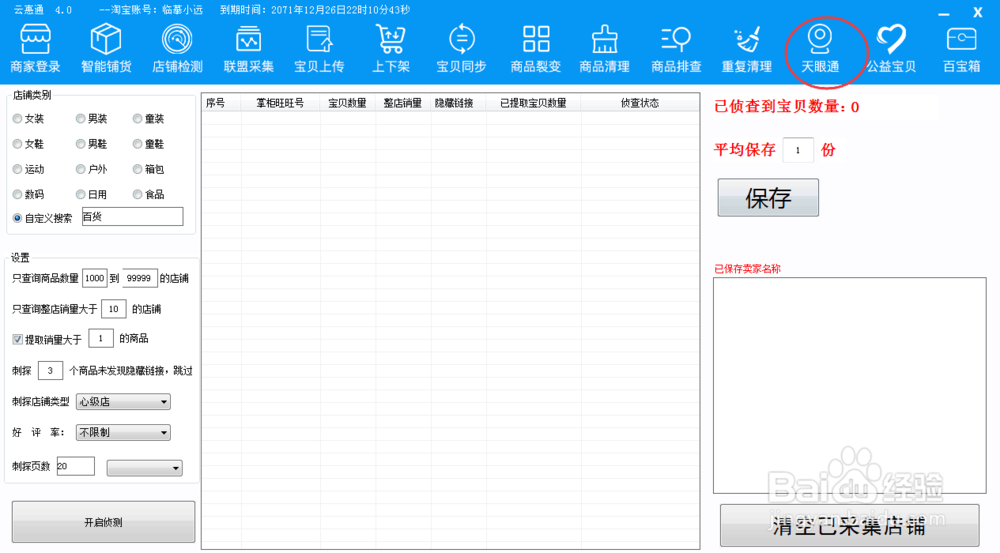Image resolution: width=1000 pixels, height=553 pixels.
Task: Click the 提取销量大于 value field
Action: pos(101,339)
